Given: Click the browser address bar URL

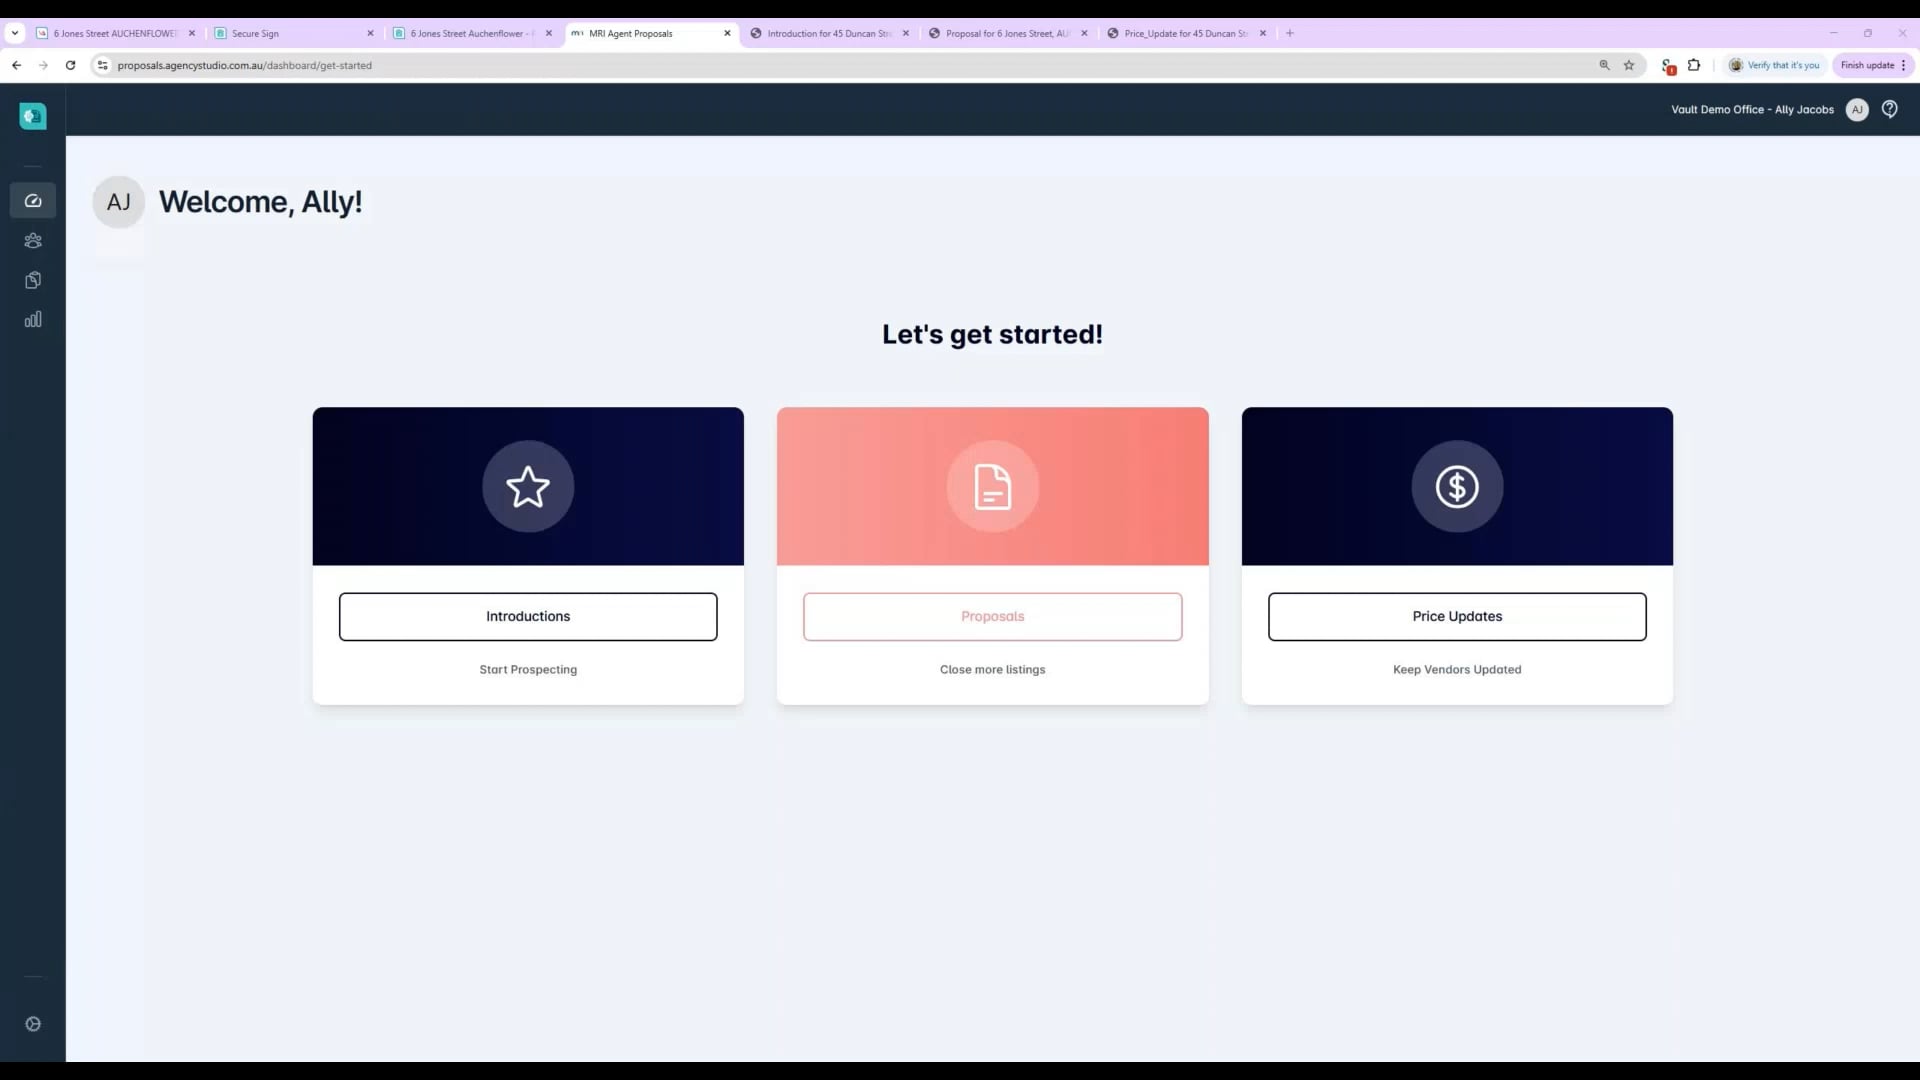Looking at the screenshot, I should click(x=244, y=65).
